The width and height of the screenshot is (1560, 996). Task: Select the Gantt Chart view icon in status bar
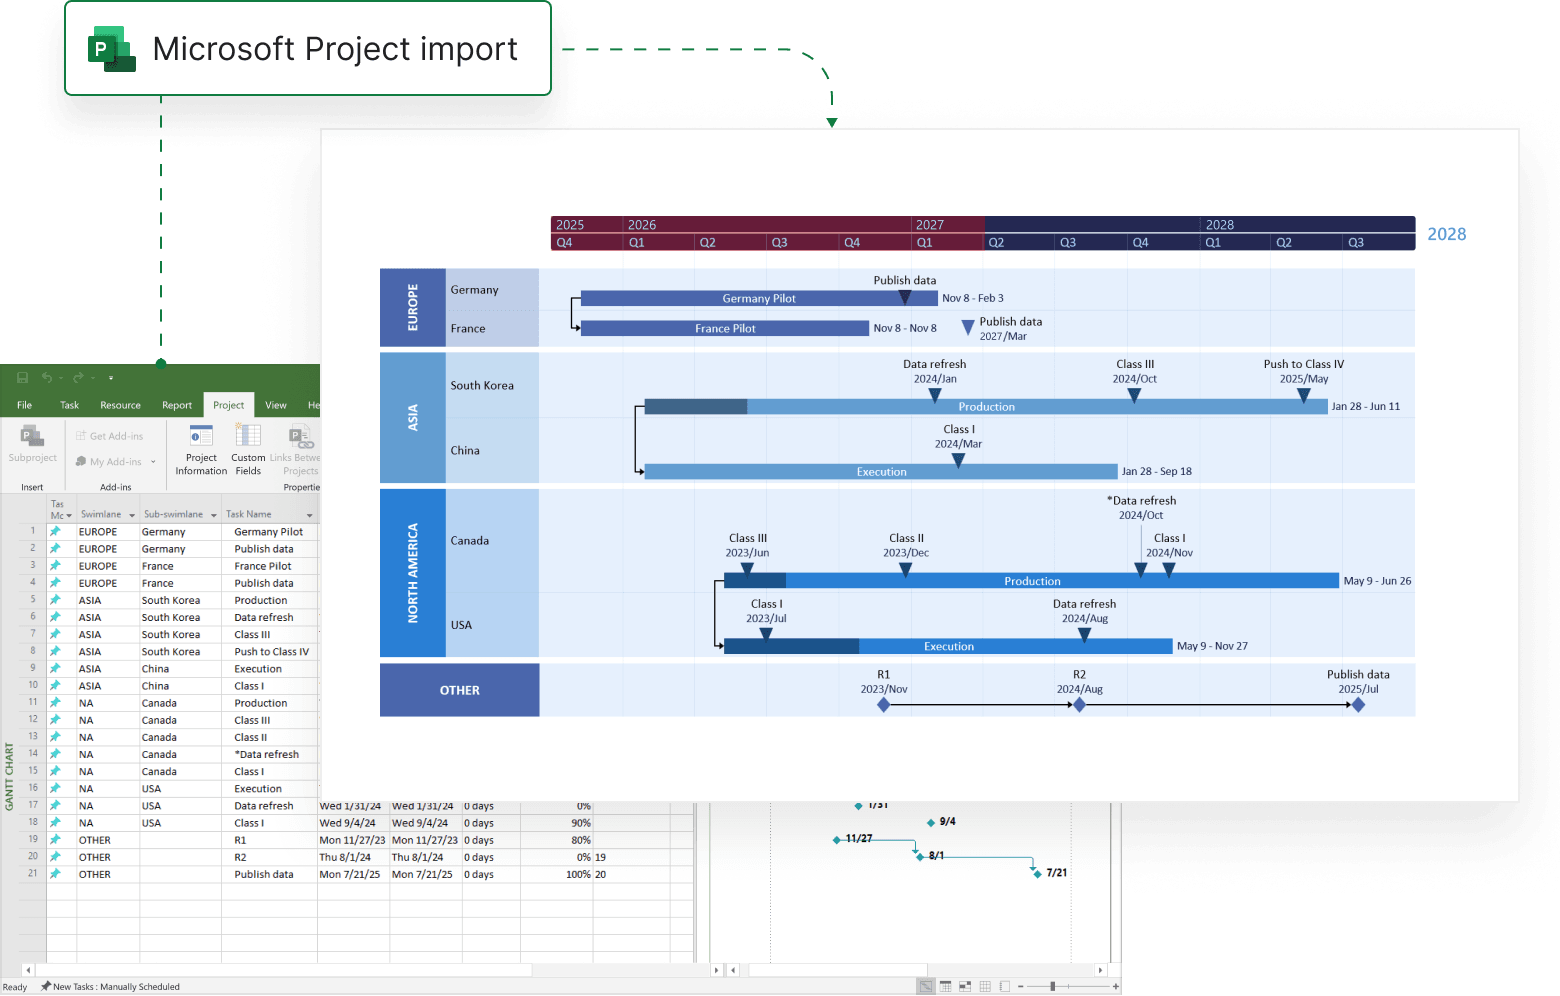point(926,986)
